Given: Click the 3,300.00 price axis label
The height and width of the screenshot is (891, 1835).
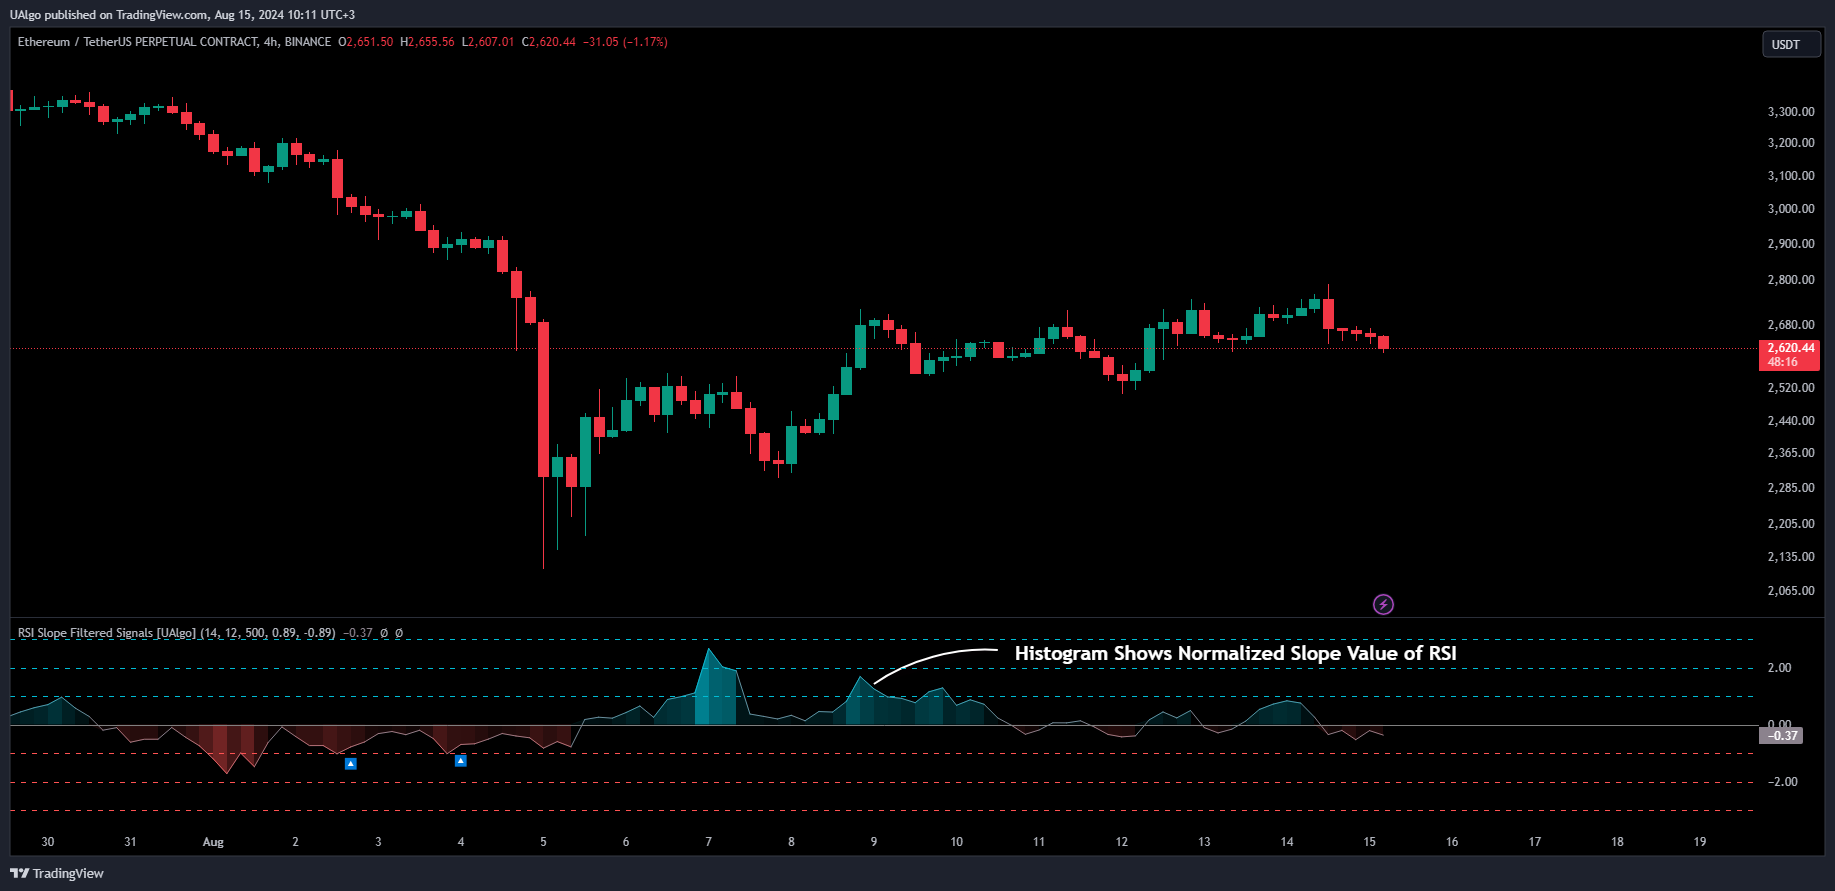Looking at the screenshot, I should pyautogui.click(x=1791, y=112).
